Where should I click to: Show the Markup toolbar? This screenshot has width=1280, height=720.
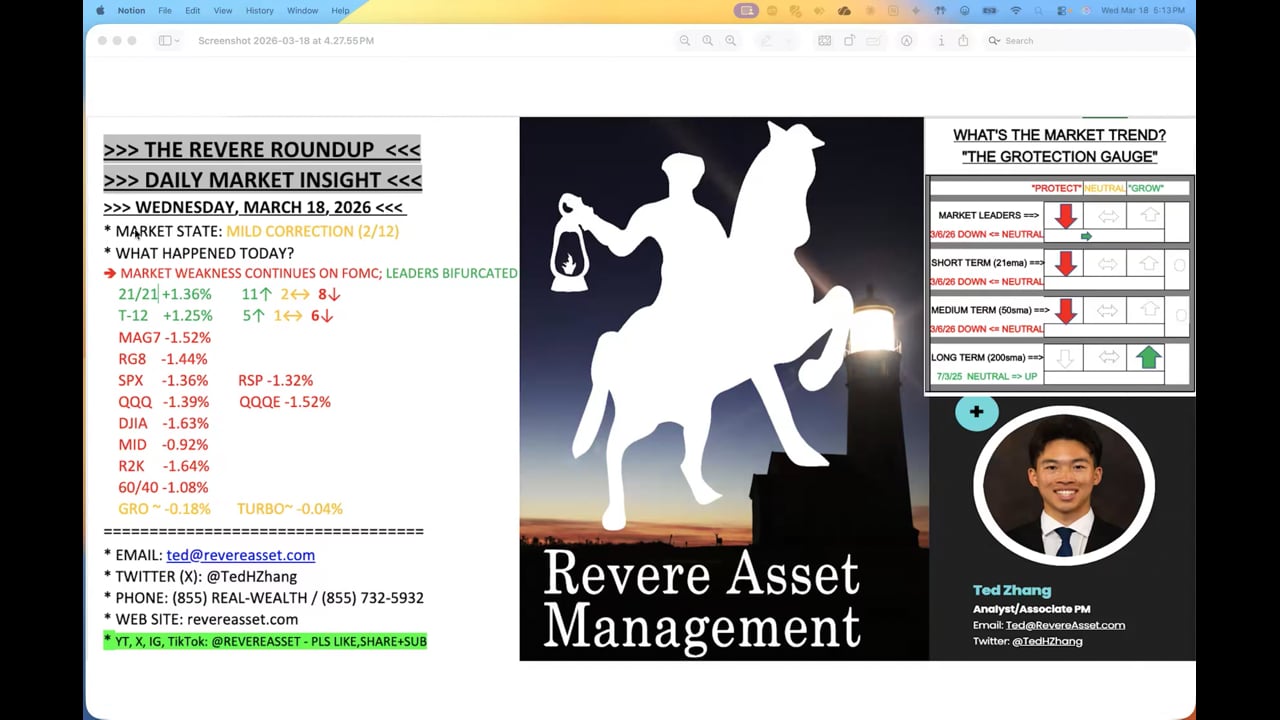point(907,41)
